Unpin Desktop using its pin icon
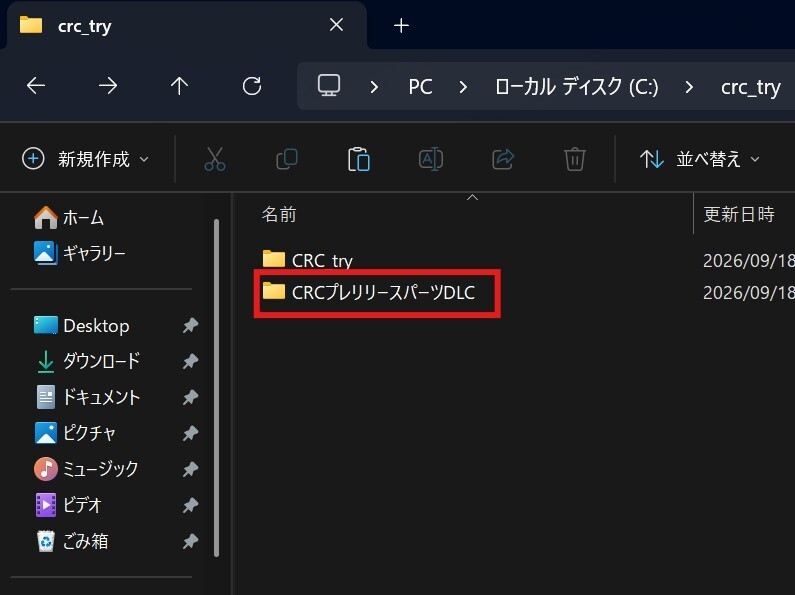The height and width of the screenshot is (595, 795). tap(190, 325)
